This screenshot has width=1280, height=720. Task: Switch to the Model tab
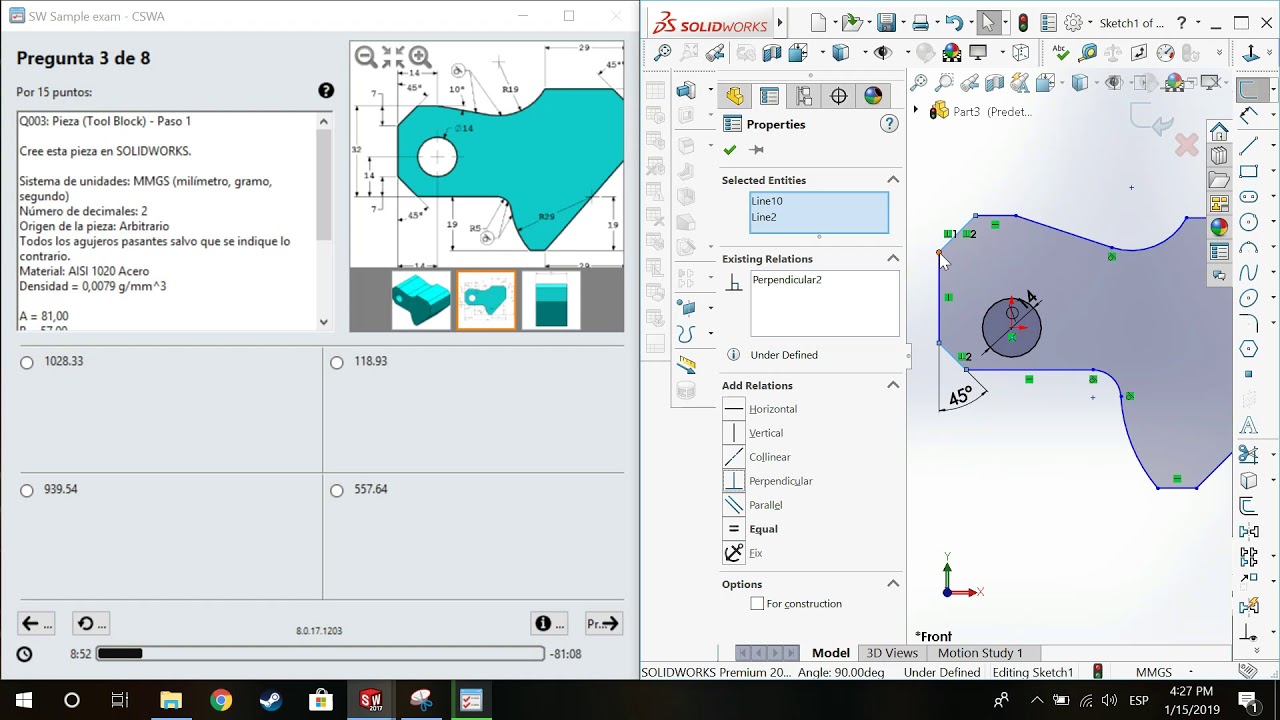[831, 653]
